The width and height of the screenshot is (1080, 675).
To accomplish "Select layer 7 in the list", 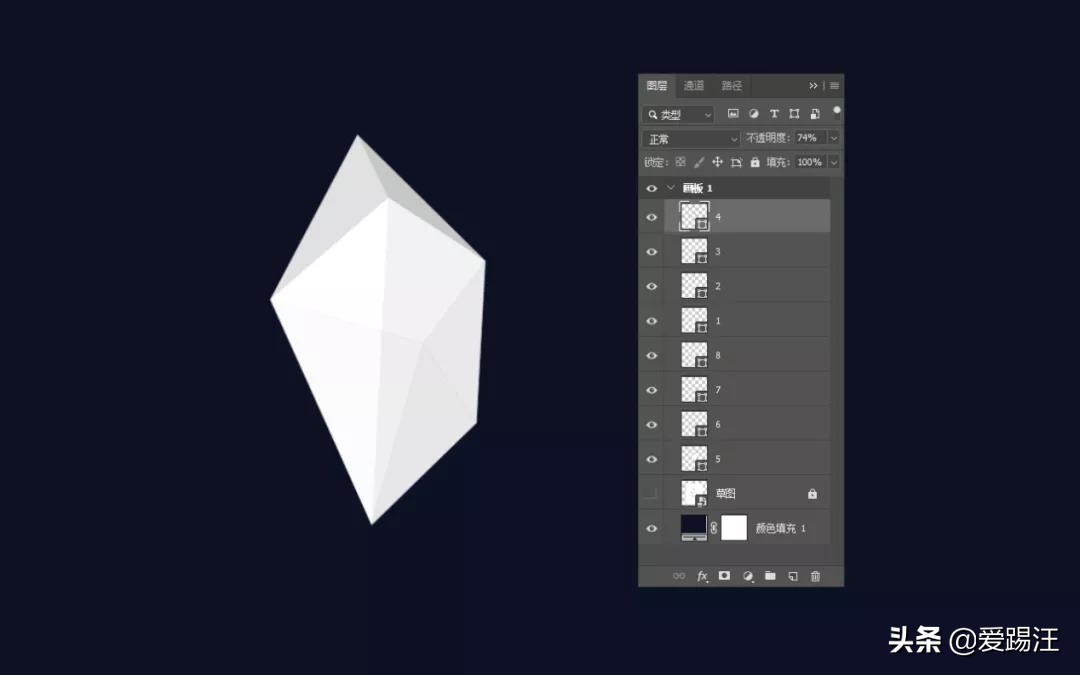I will point(747,390).
